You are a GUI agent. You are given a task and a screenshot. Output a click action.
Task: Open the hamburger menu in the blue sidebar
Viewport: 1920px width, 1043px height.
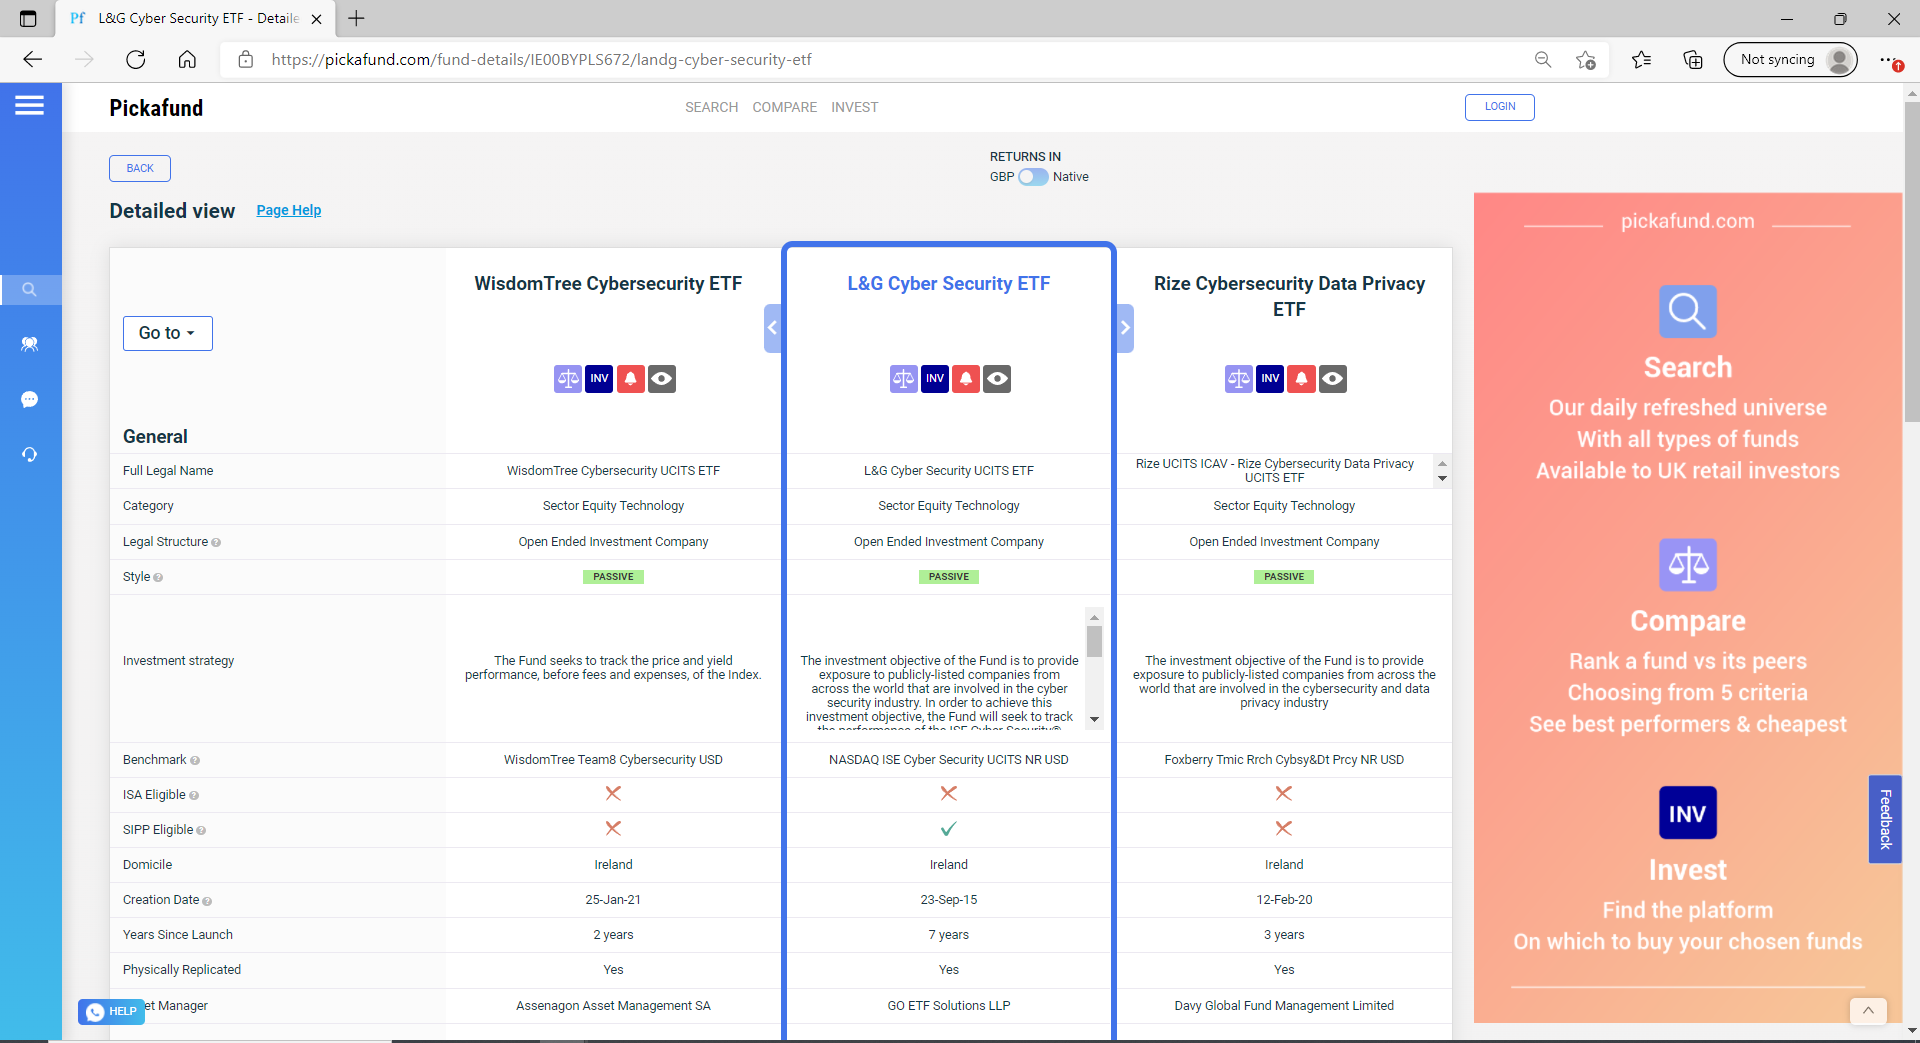(x=29, y=105)
